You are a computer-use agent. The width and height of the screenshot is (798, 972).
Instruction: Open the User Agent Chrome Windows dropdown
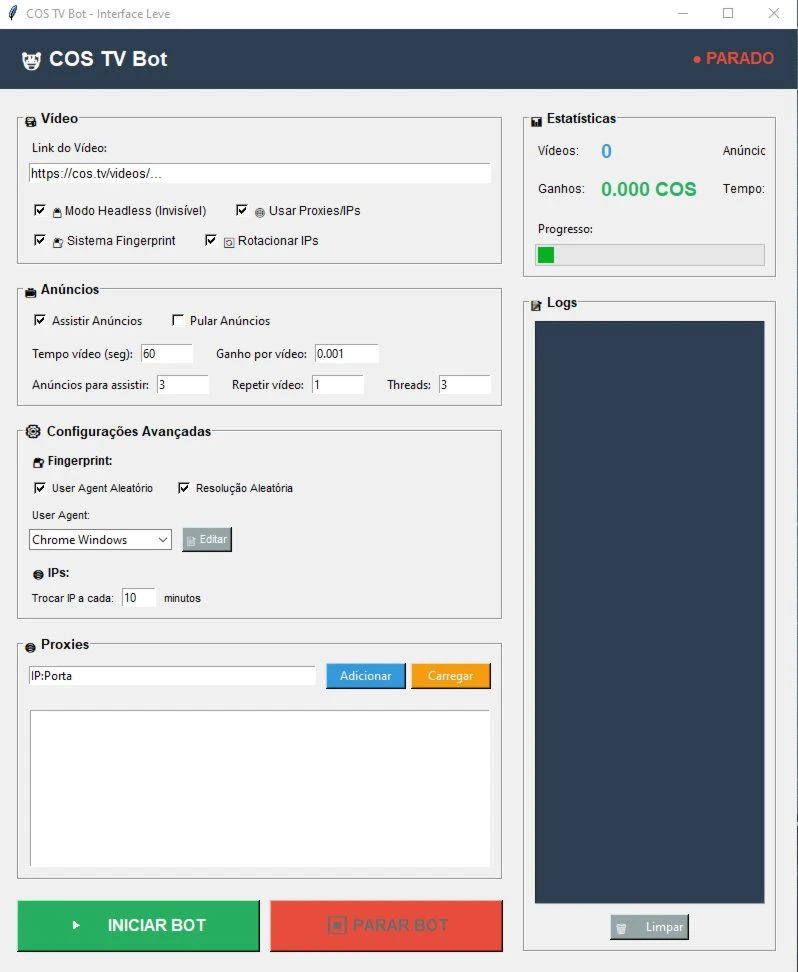pyautogui.click(x=100, y=539)
